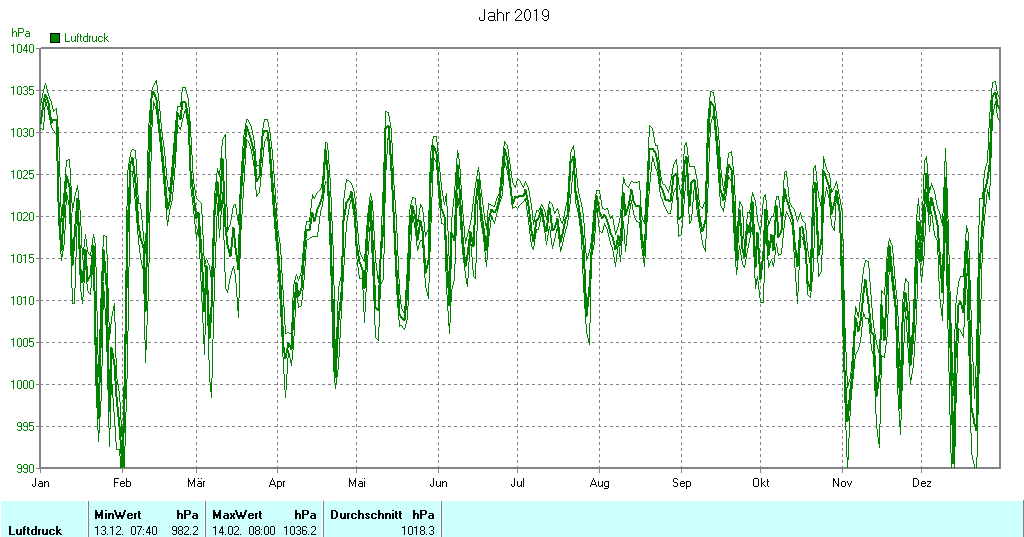Select the Feb marker on the time axis

click(x=122, y=483)
